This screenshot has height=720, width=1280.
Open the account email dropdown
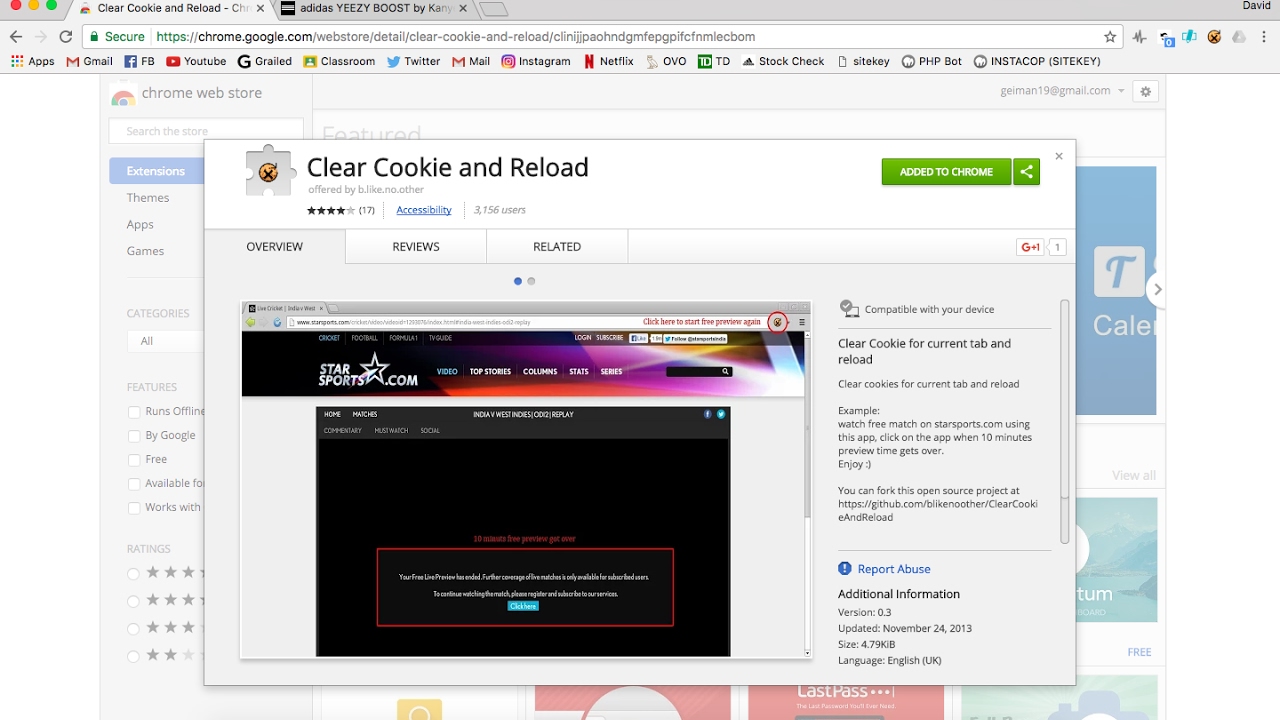(x=1062, y=91)
